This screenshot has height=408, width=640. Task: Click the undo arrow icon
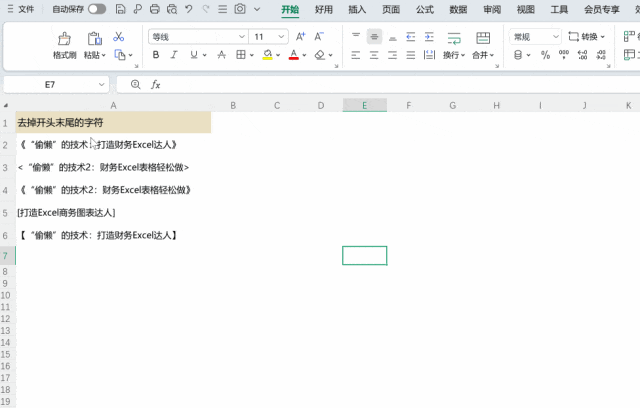click(x=189, y=9)
